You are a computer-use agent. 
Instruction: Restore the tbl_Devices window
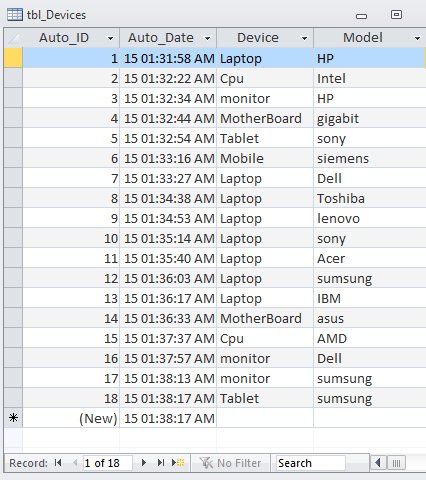(x=396, y=15)
